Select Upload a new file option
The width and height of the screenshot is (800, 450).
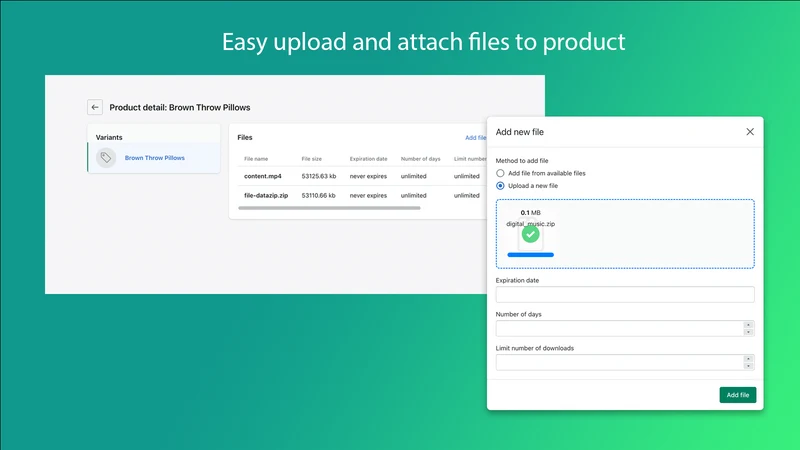click(500, 186)
